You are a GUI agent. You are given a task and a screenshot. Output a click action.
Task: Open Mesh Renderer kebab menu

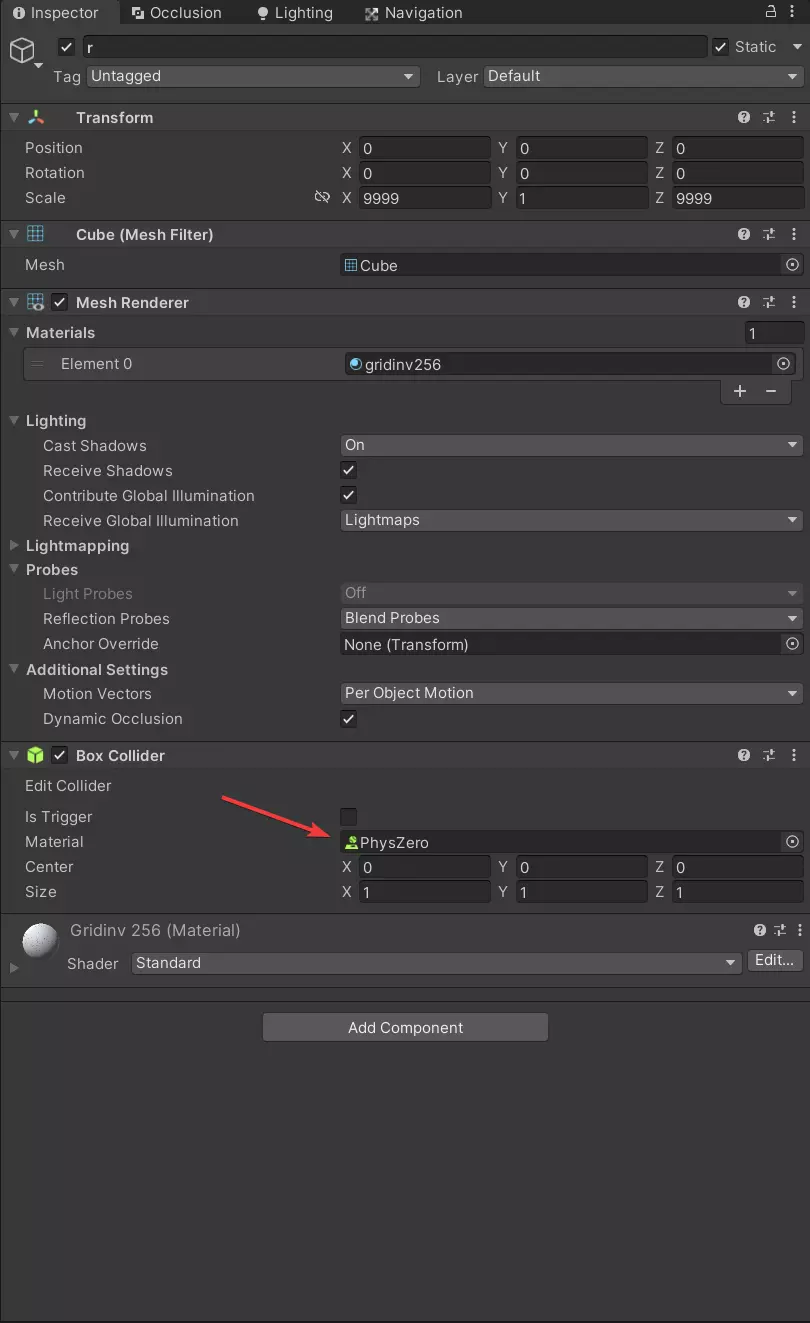[794, 303]
